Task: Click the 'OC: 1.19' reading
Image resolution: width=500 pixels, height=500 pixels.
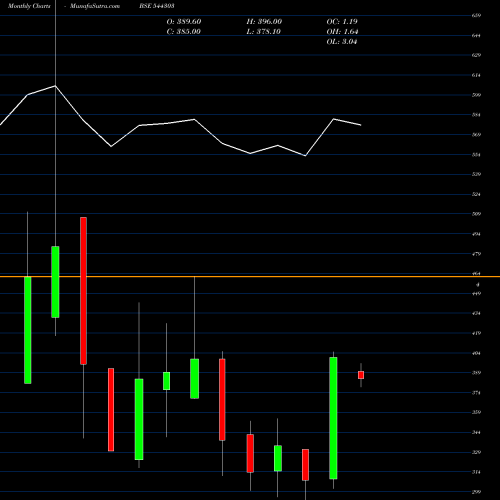Action: (x=342, y=22)
